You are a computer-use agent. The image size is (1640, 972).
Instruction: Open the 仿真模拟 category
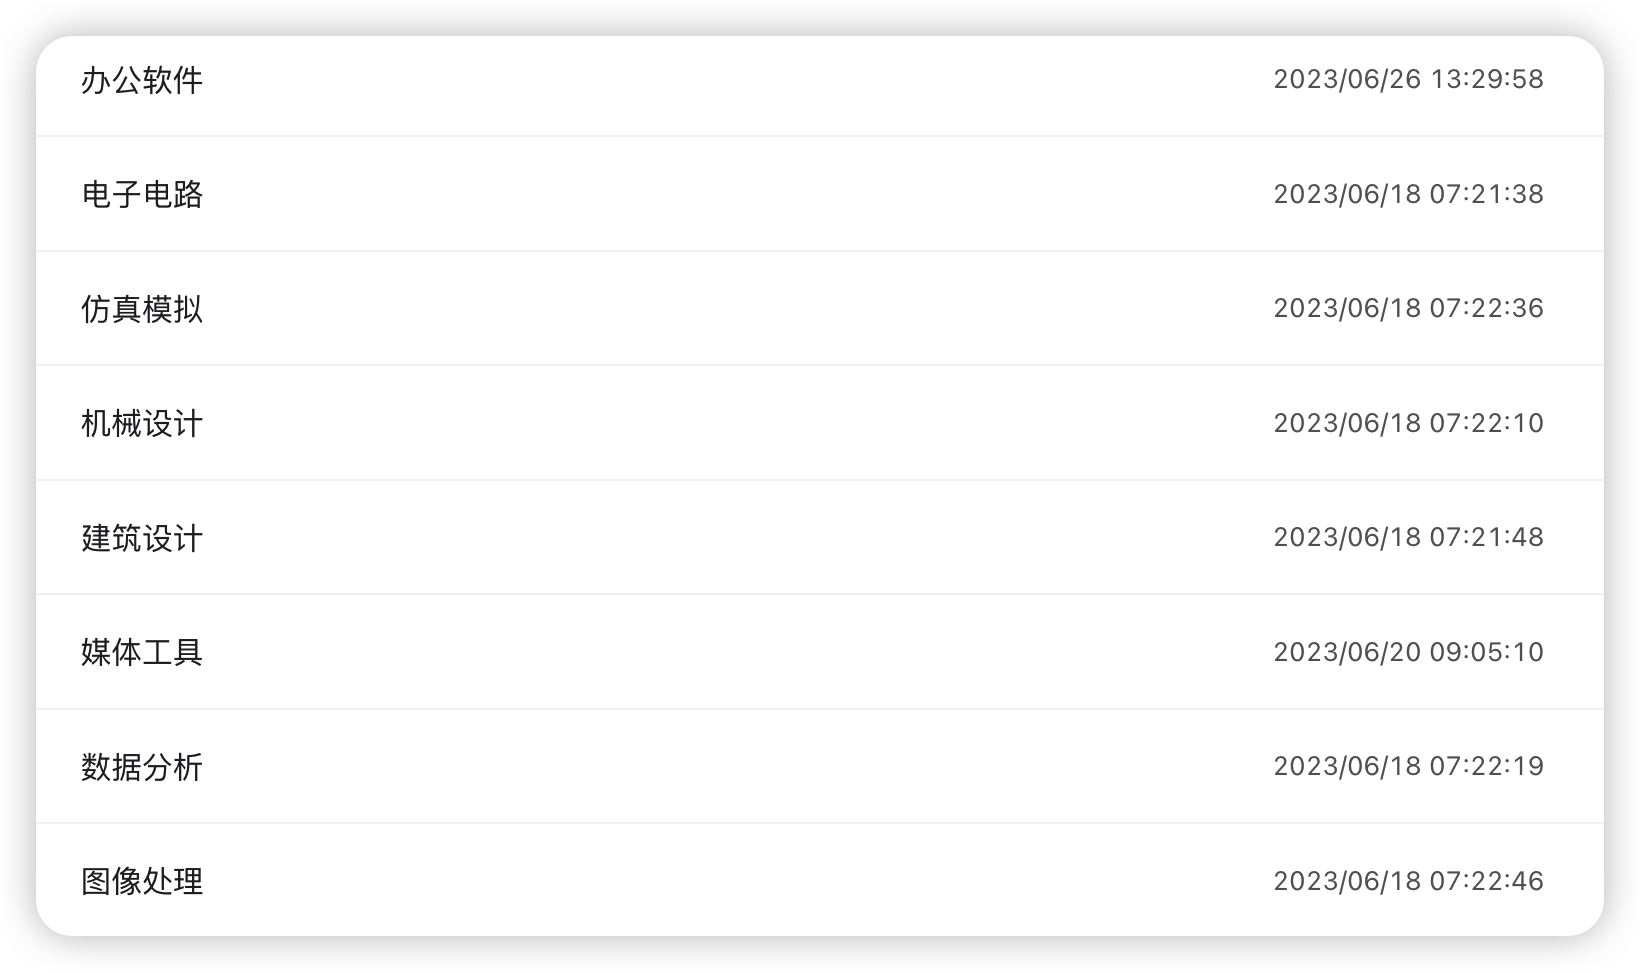click(142, 309)
